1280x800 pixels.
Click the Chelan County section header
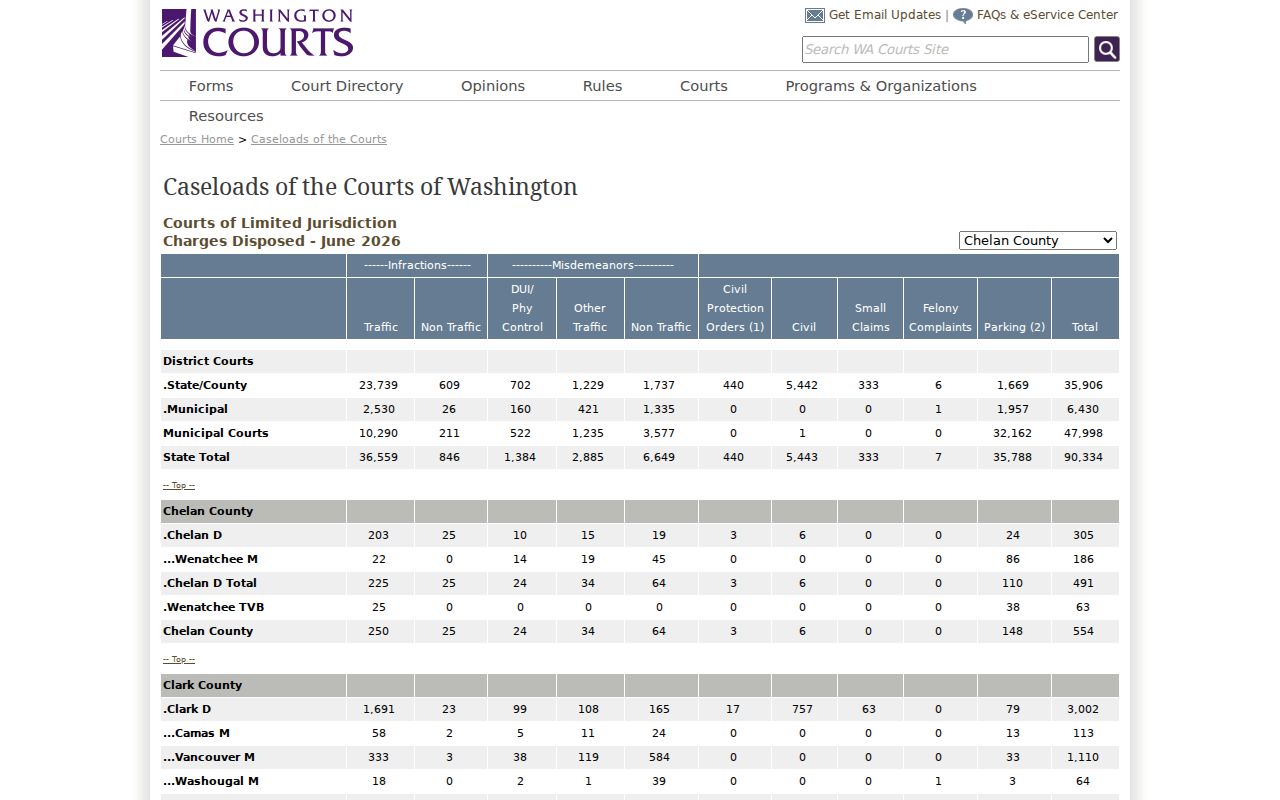click(208, 511)
